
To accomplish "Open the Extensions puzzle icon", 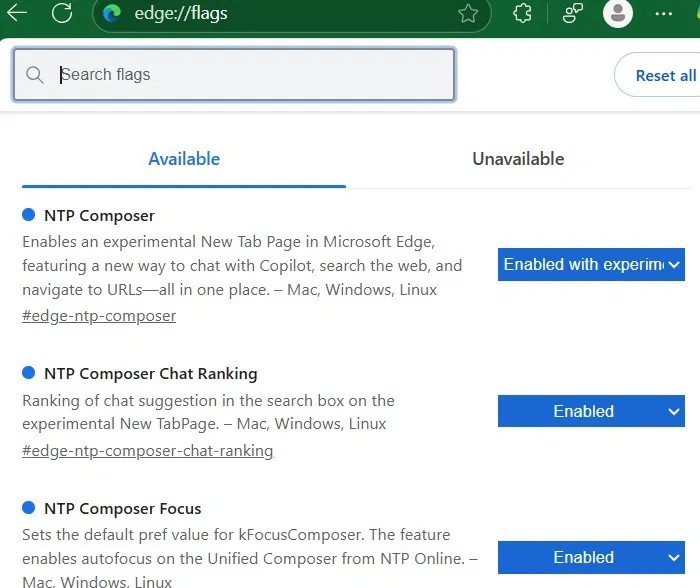I will 522,13.
